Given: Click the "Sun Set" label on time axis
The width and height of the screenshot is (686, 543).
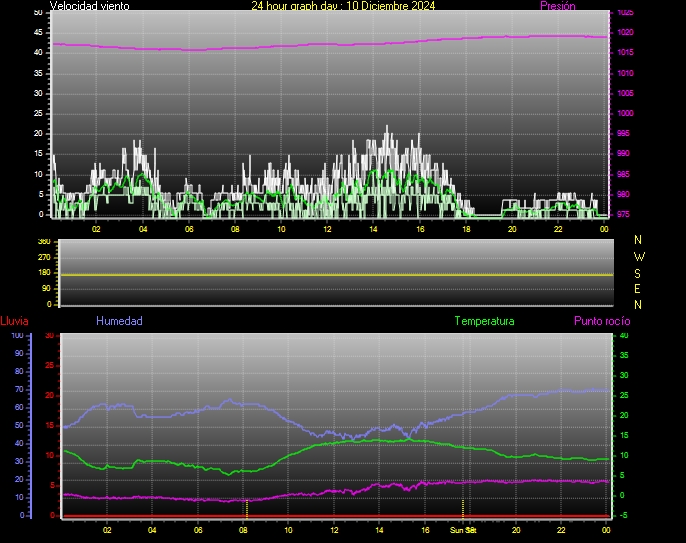Looking at the screenshot, I should 463,530.
